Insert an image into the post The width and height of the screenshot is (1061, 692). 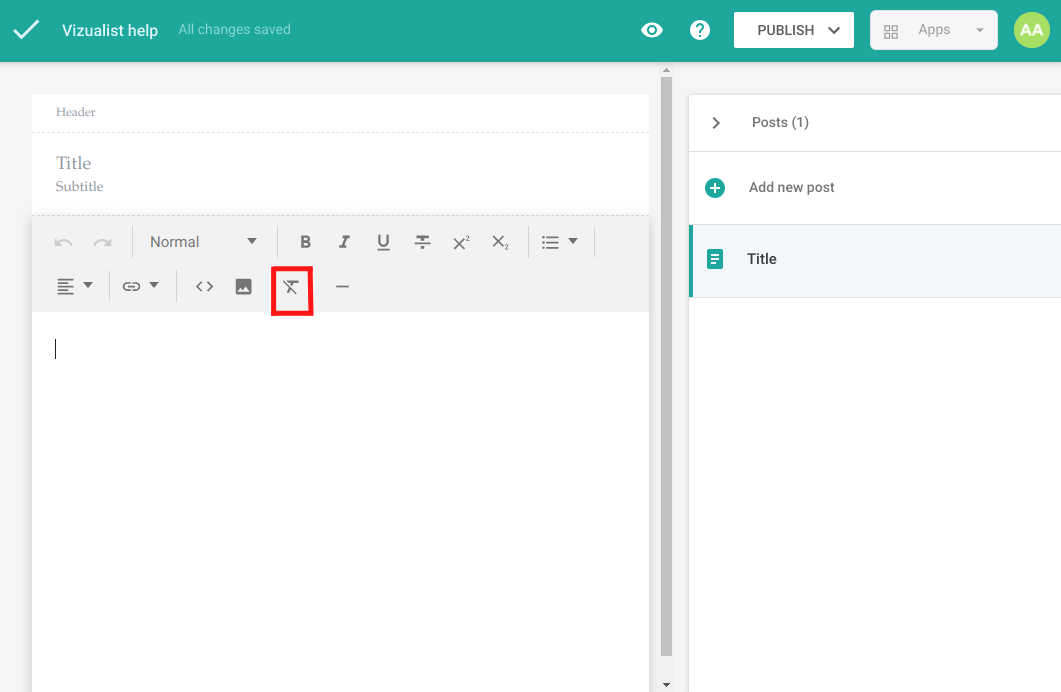click(243, 287)
